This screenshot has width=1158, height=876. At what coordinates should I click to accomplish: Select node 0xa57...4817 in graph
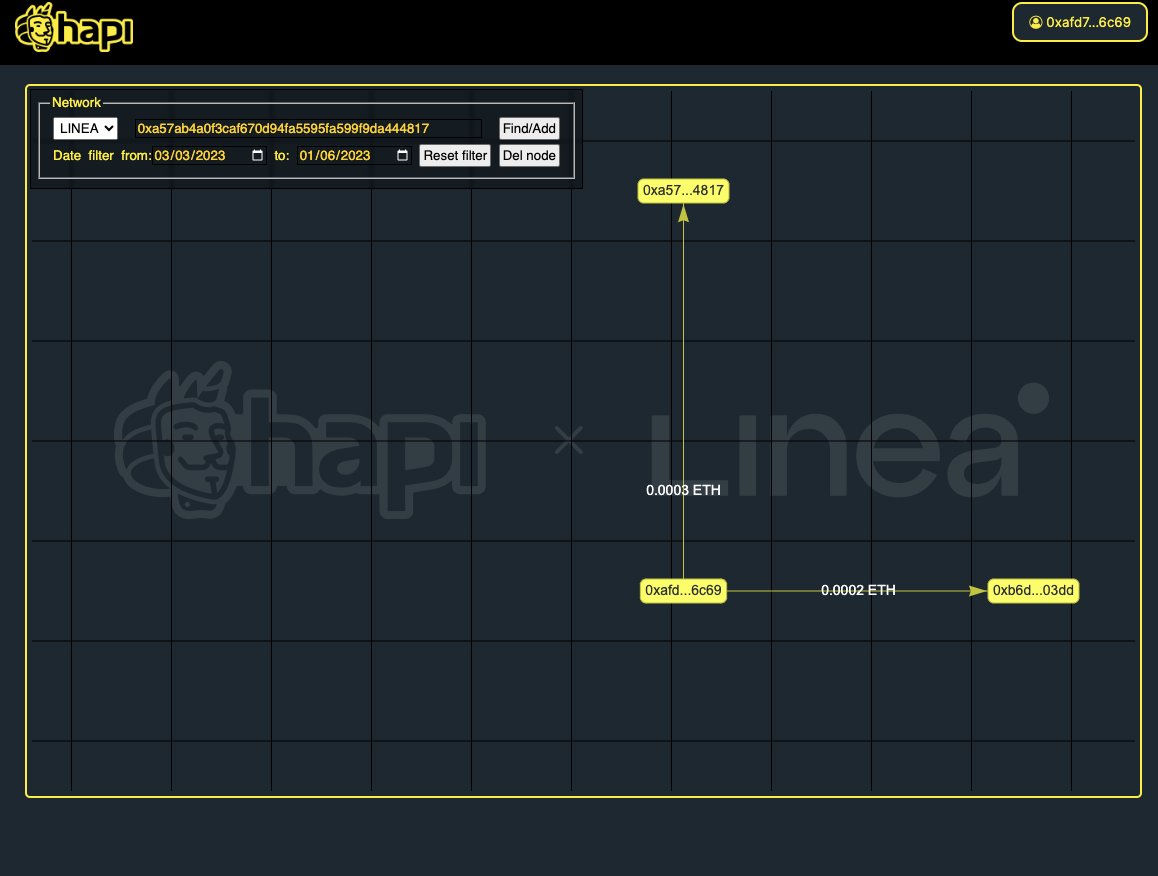[683, 191]
